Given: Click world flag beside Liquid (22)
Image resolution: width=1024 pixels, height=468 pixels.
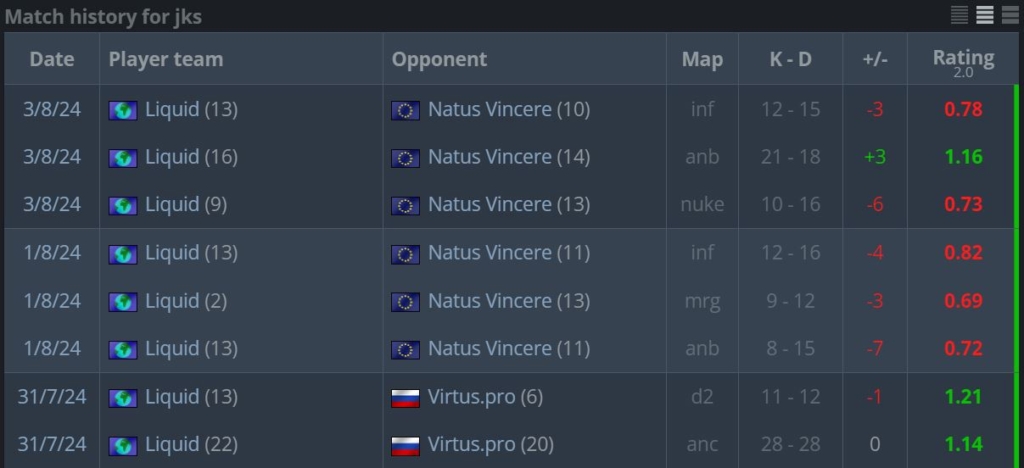Looking at the screenshot, I should 123,446.
